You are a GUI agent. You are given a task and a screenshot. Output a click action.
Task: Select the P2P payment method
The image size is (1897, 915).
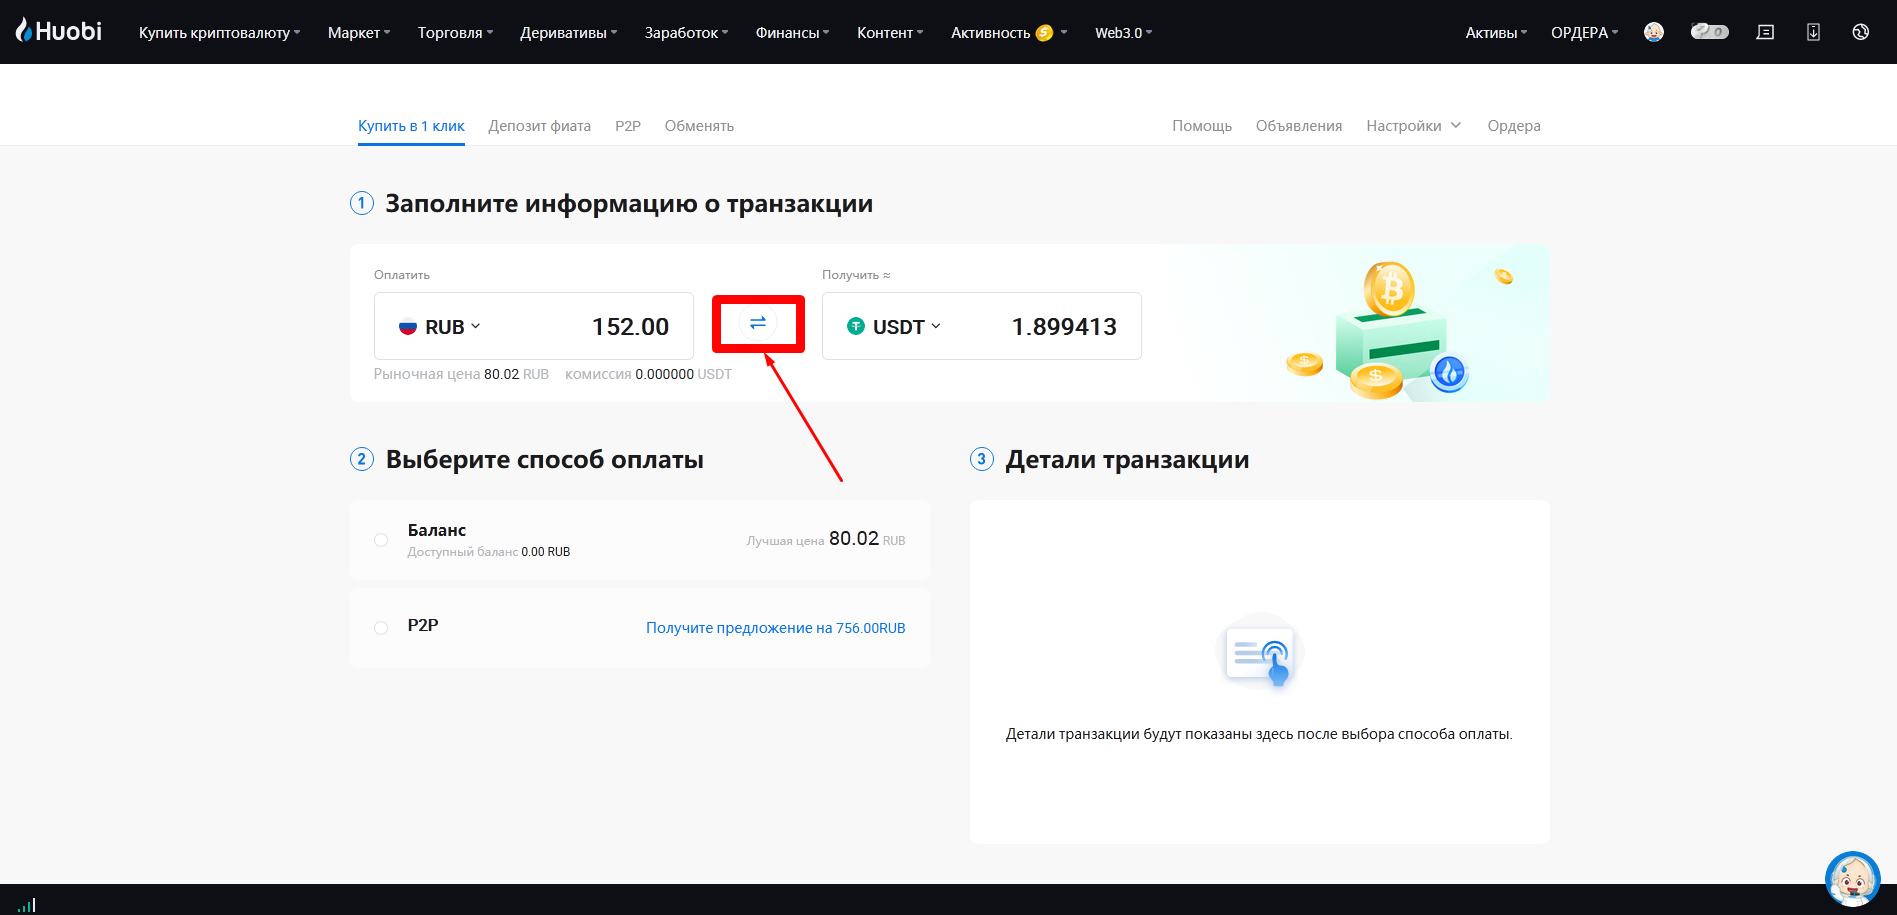(381, 627)
